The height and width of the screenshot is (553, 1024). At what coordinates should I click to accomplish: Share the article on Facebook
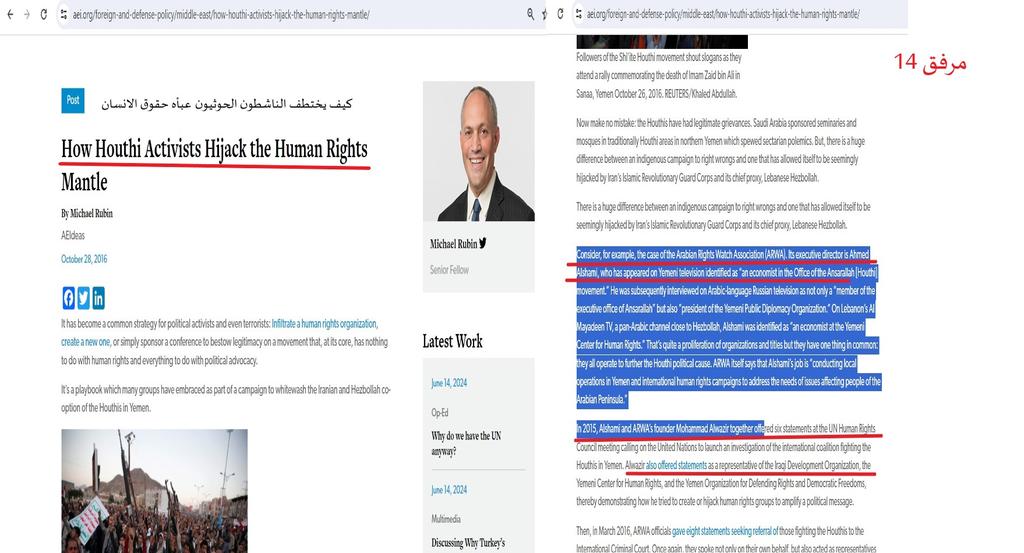point(69,298)
